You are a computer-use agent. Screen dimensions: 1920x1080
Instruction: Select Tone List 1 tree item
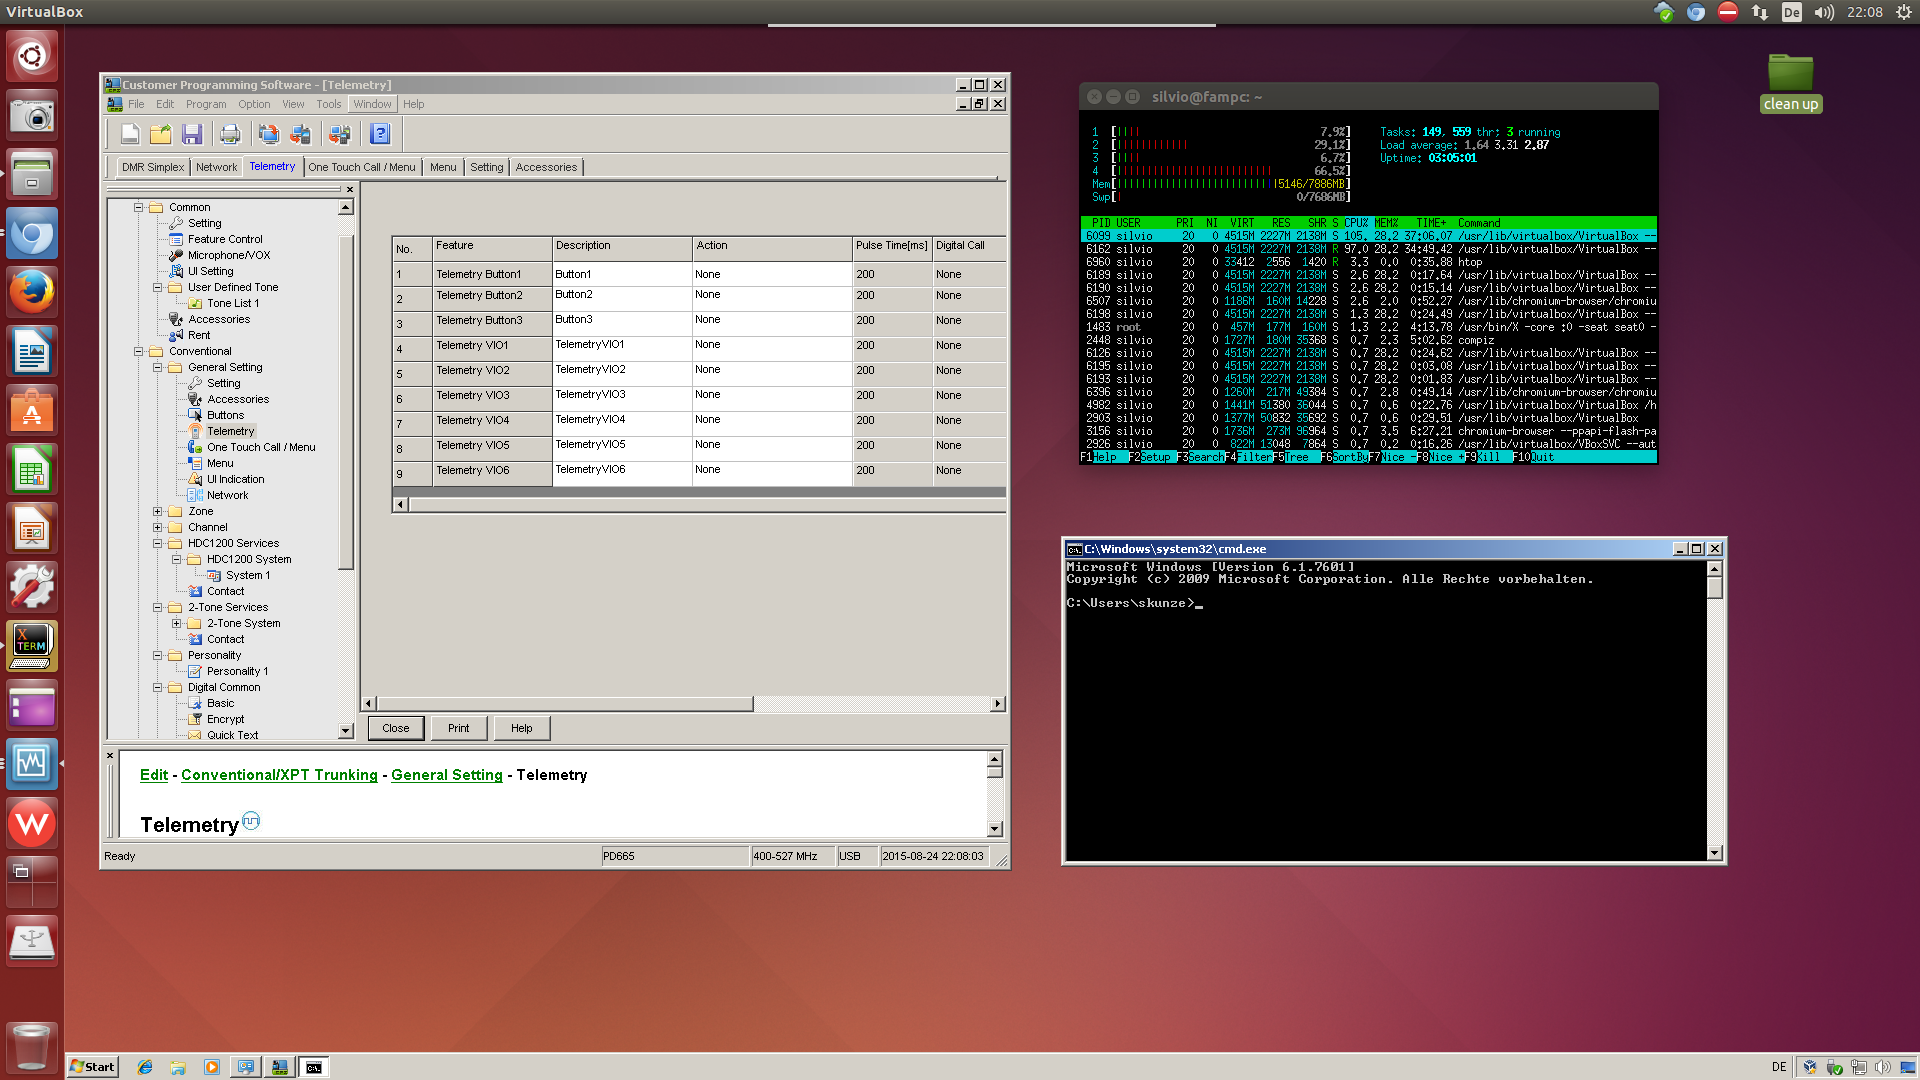tap(232, 303)
